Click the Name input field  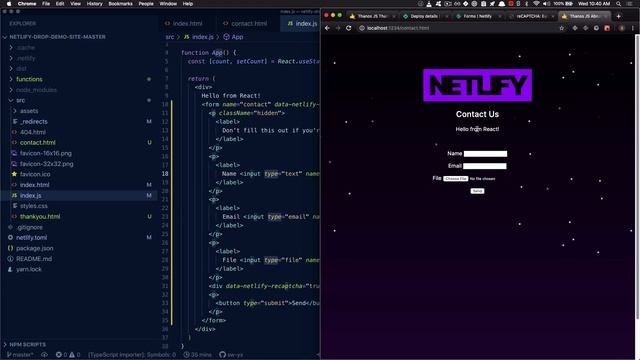pos(485,154)
